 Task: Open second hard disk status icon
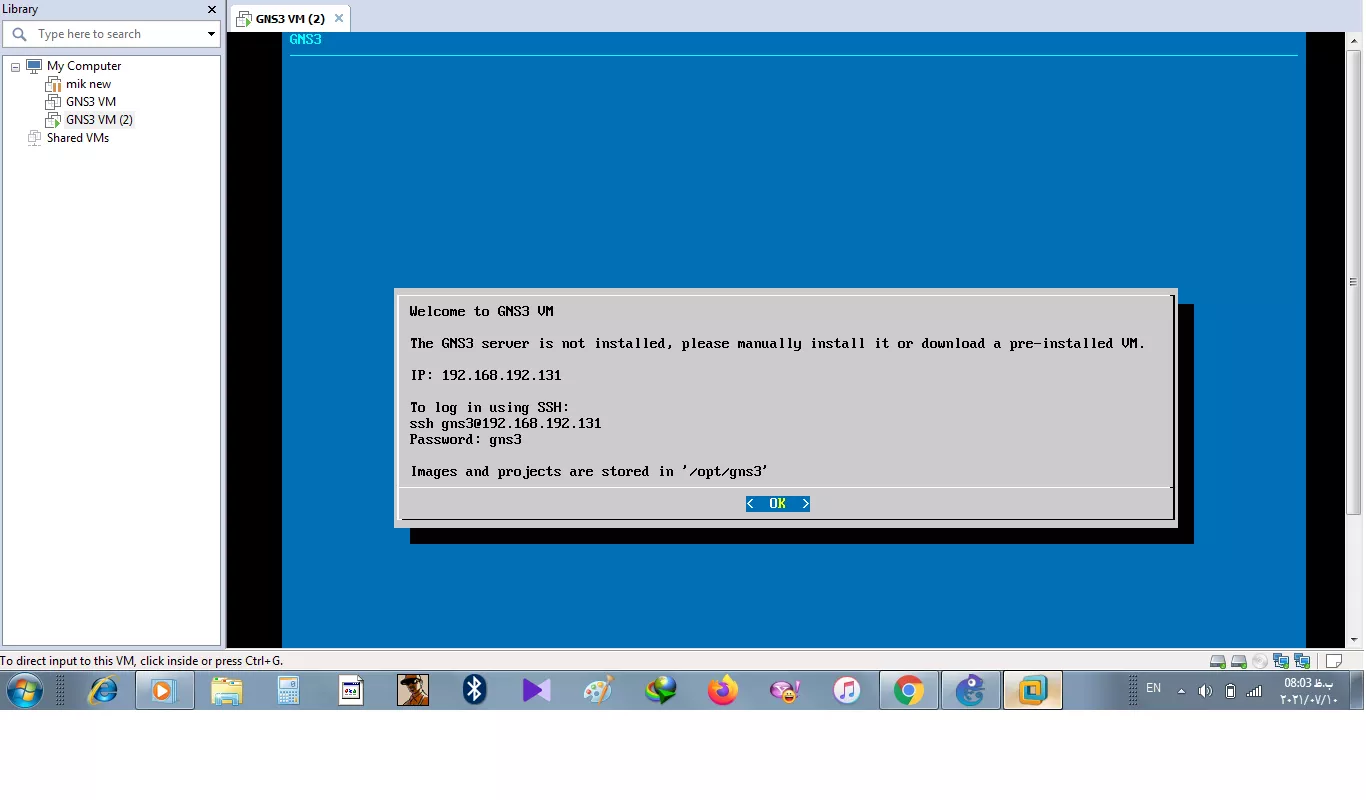pyautogui.click(x=1239, y=661)
